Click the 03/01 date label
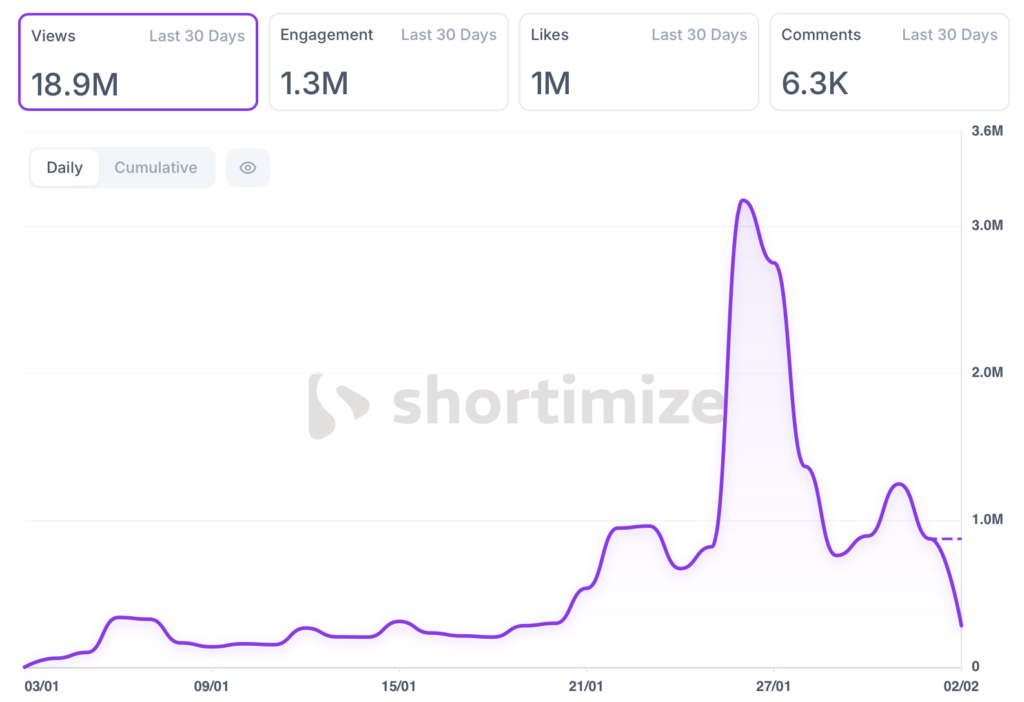Image resolution: width=1024 pixels, height=702 pixels. (x=40, y=686)
